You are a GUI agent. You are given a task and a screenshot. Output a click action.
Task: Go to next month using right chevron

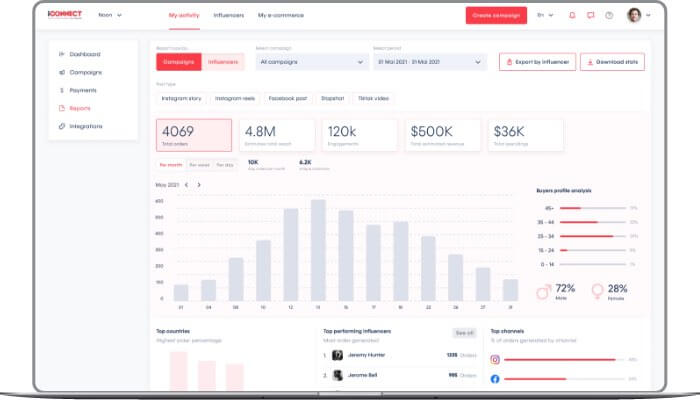(199, 185)
